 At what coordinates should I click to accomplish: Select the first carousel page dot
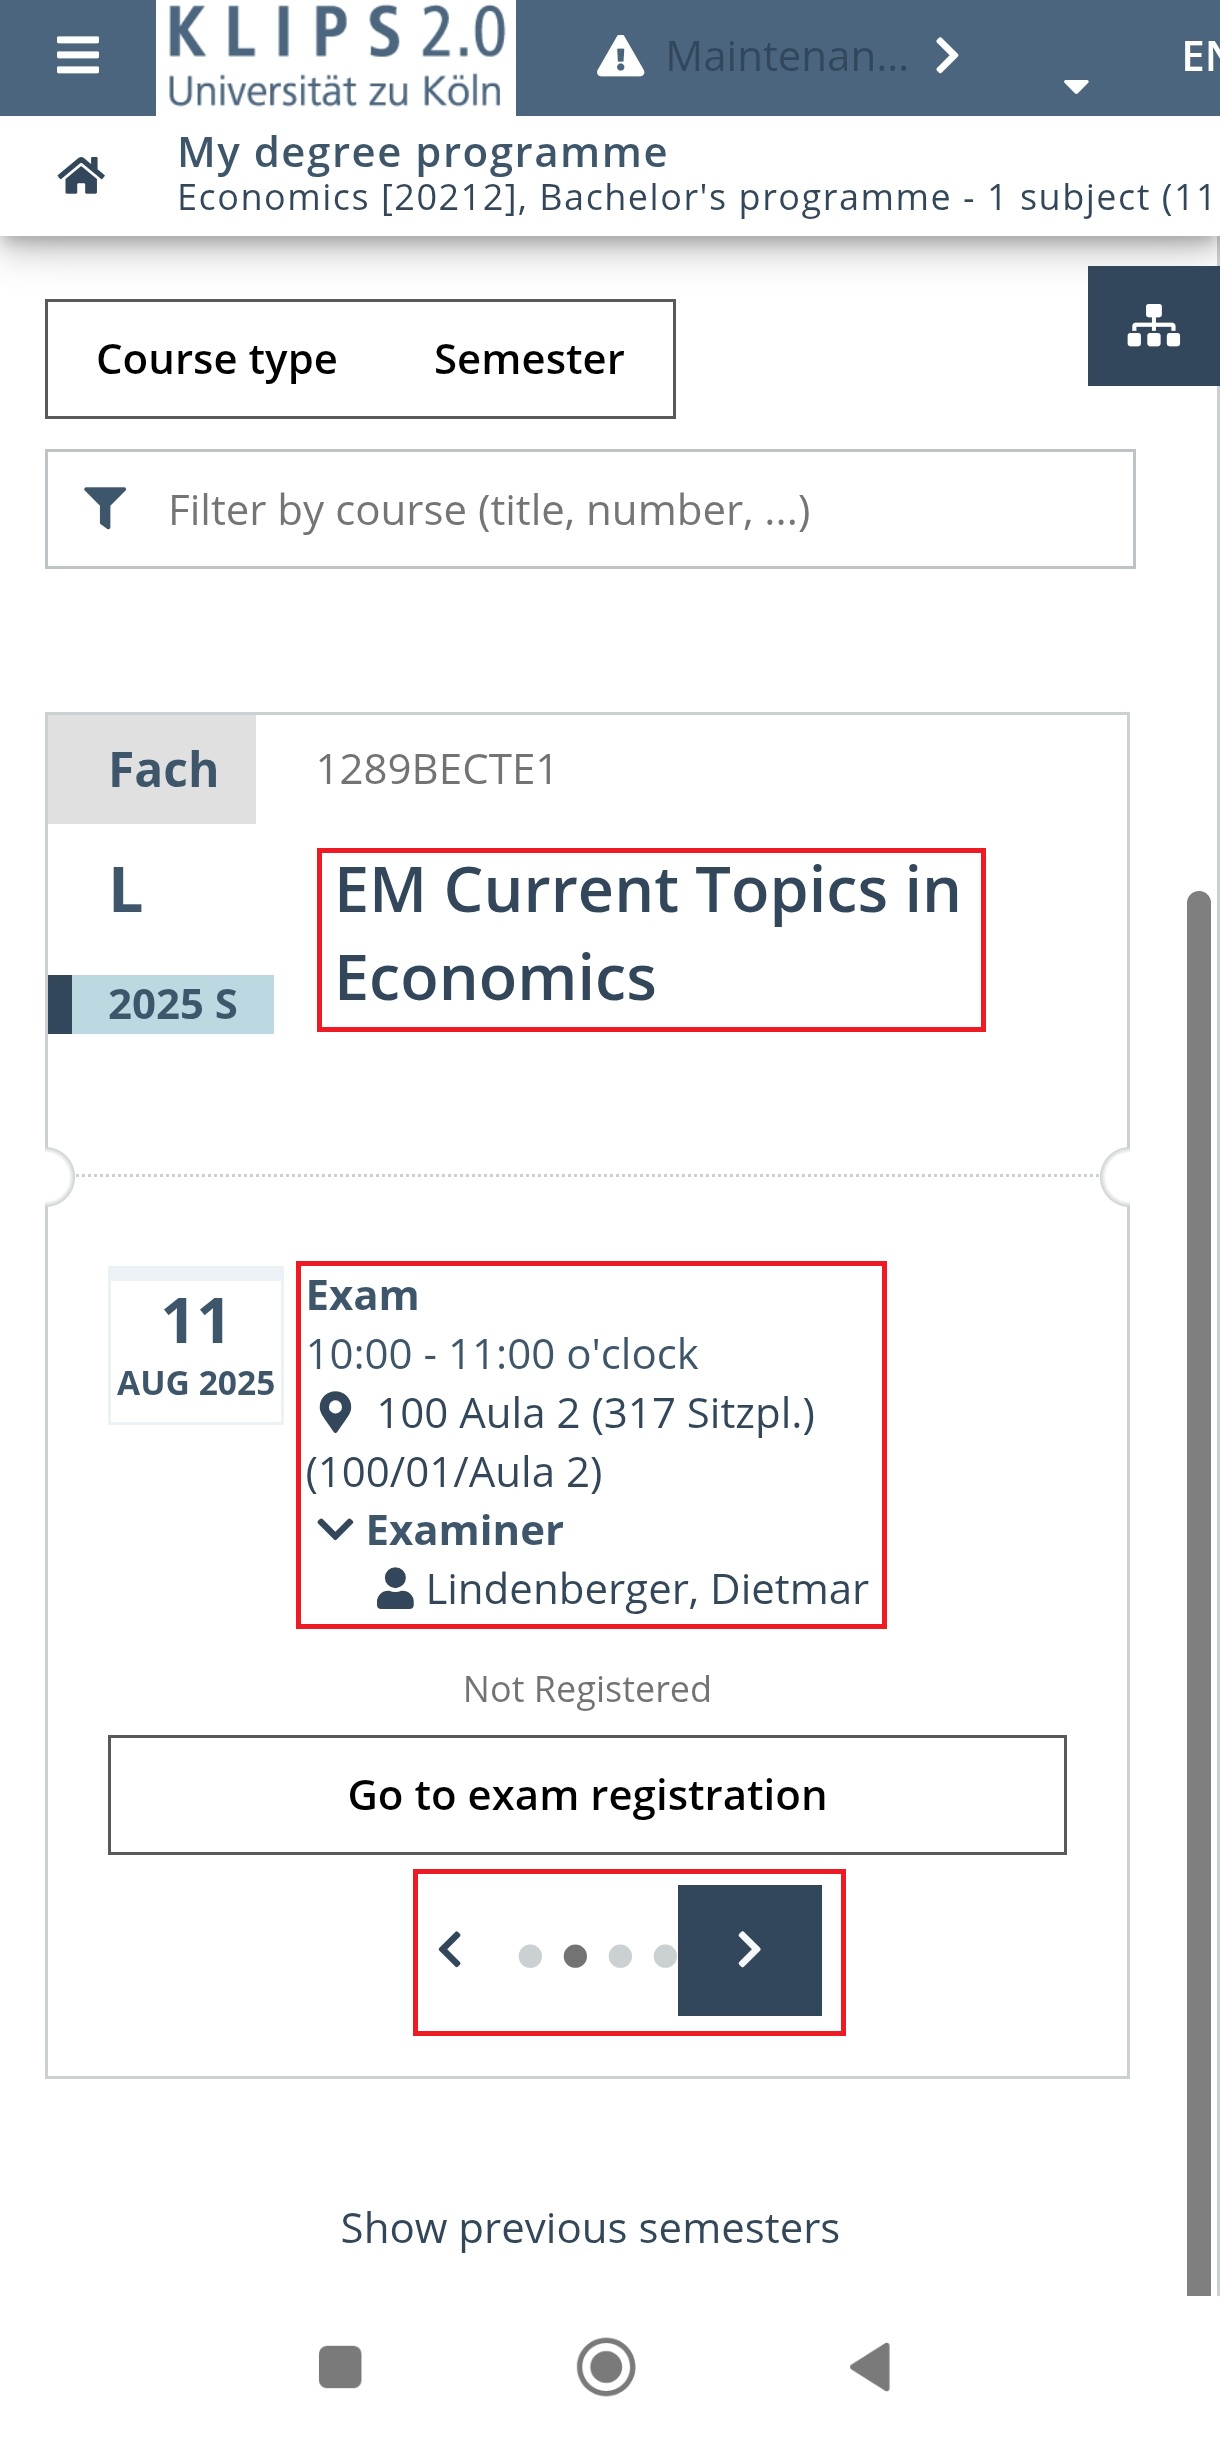530,1956
